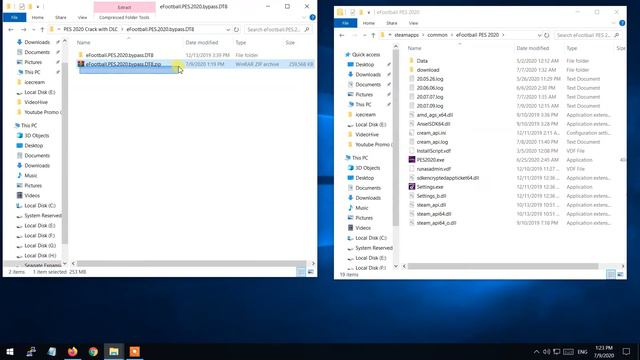Open address history dropdown in left window
640x360 pixels.
coord(228,29)
